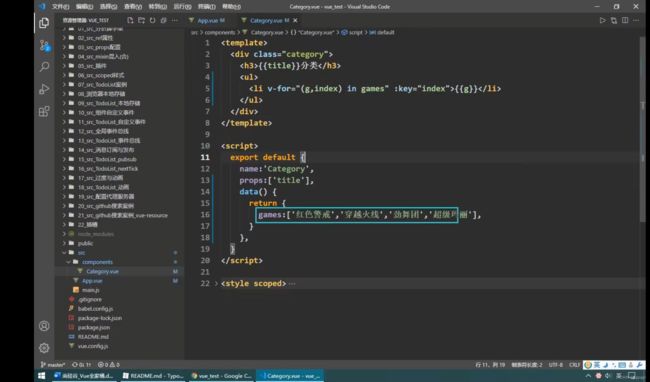Open explorer More Actions ellipsis
This screenshot has height=382, width=650.
pos(175,20)
